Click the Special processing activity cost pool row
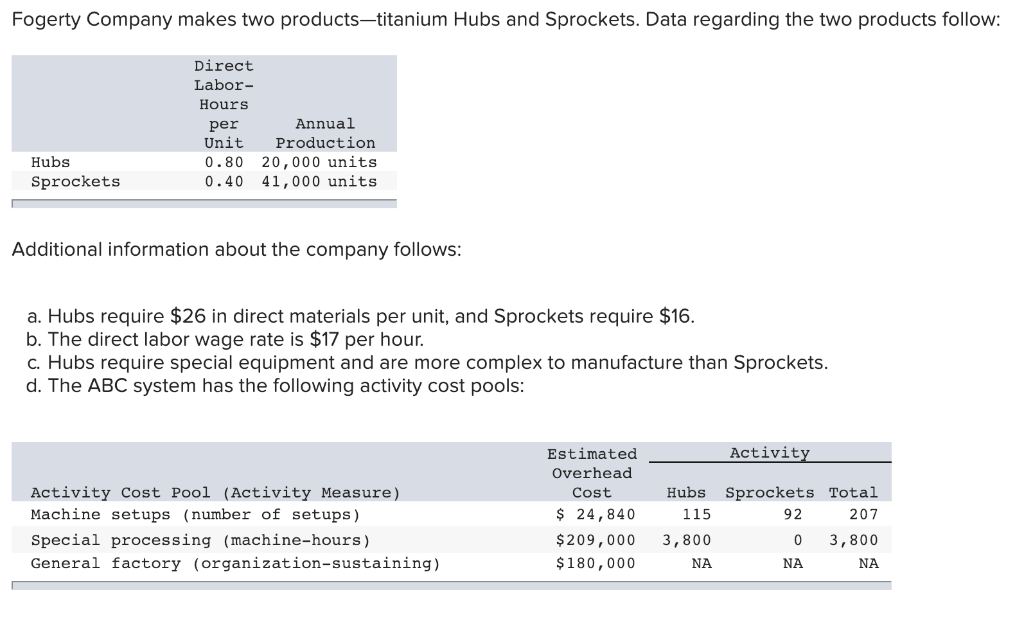This screenshot has height=617, width=1024. pos(200,540)
